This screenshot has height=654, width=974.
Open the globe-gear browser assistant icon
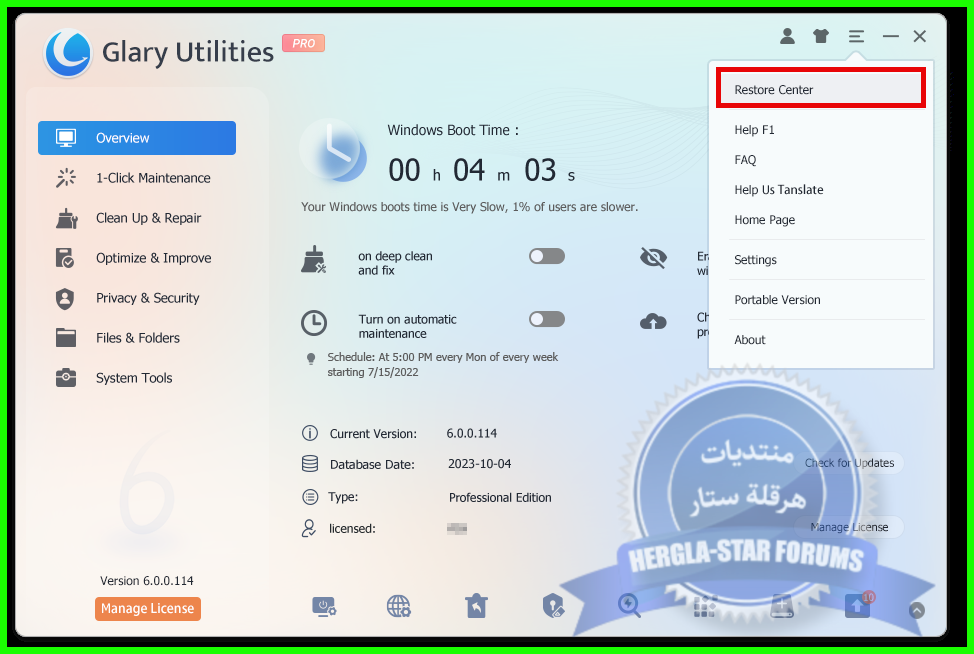399,606
